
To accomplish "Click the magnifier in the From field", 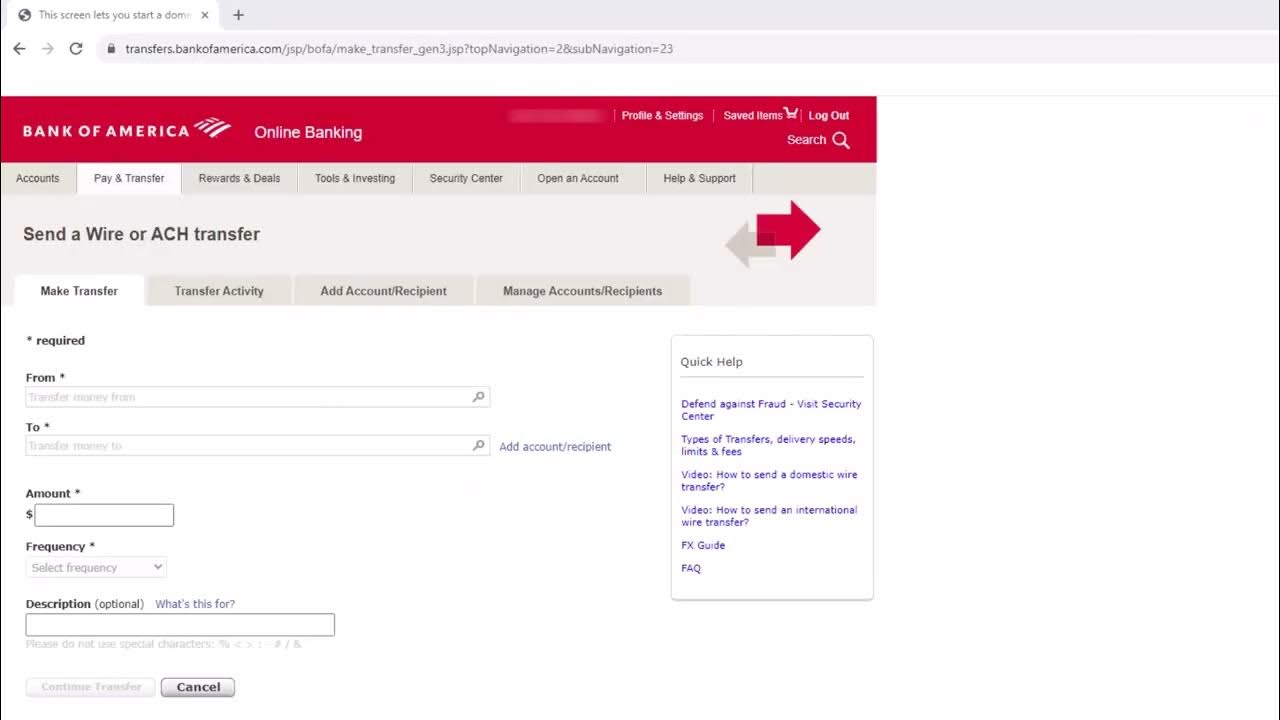I will pyautogui.click(x=478, y=397).
